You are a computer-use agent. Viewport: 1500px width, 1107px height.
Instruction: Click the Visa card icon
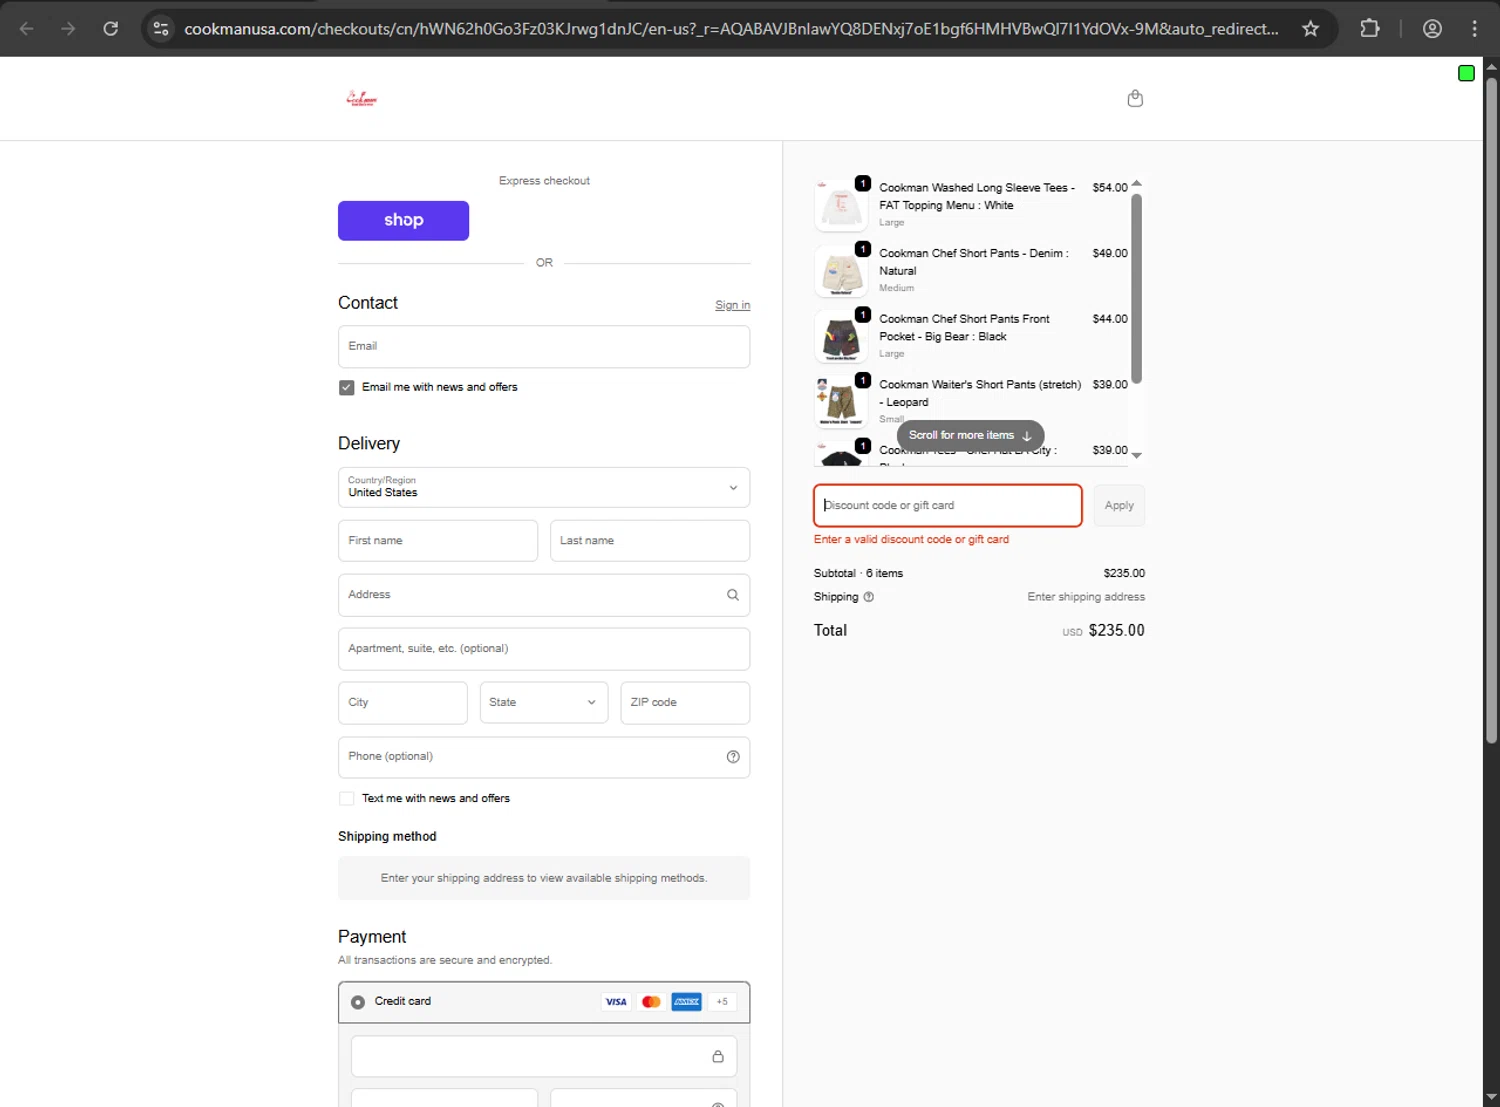pyautogui.click(x=616, y=1001)
